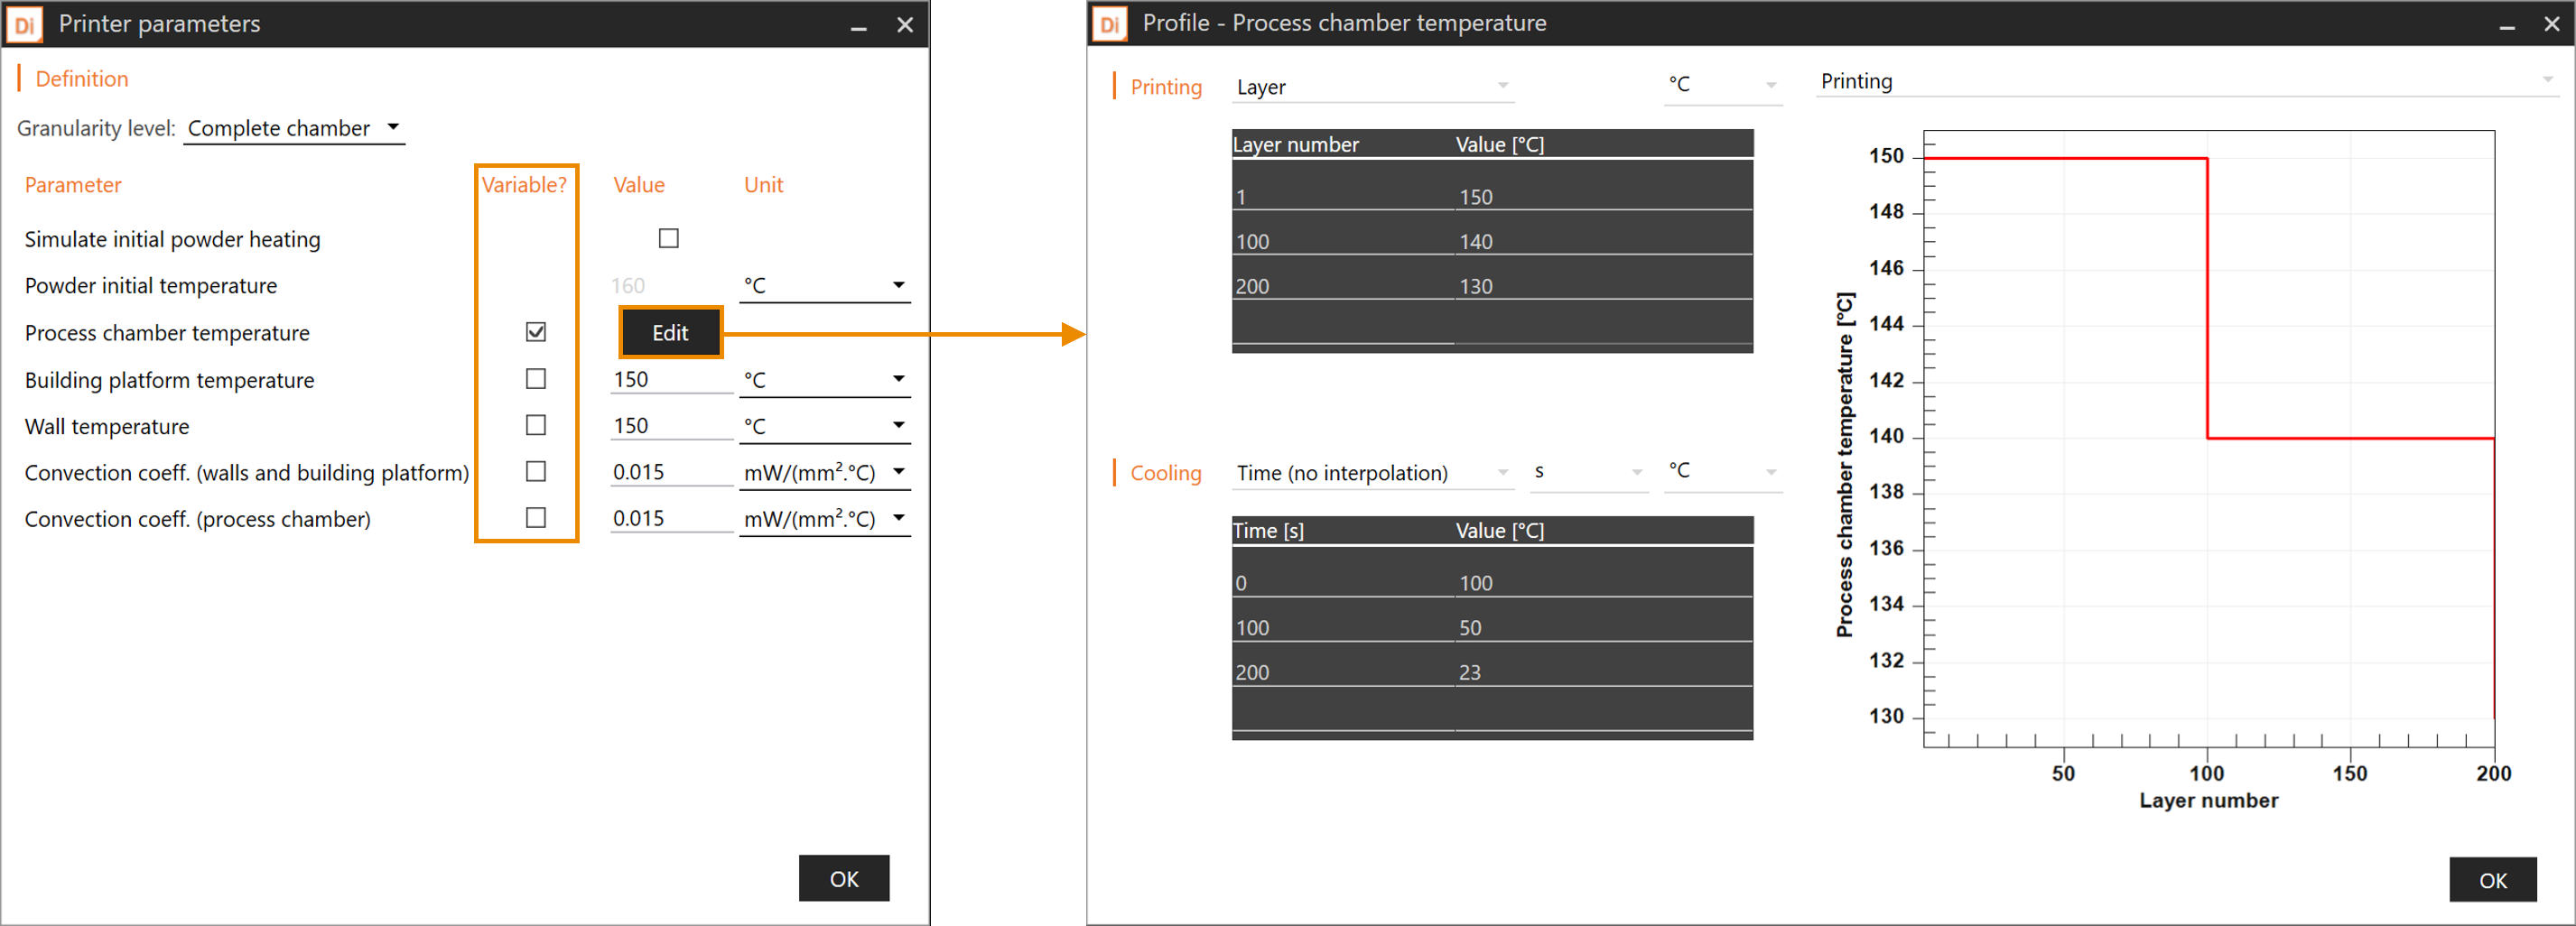Expand the °C unit dropdown next to Layer
The image size is (2576, 926).
pos(1722,84)
